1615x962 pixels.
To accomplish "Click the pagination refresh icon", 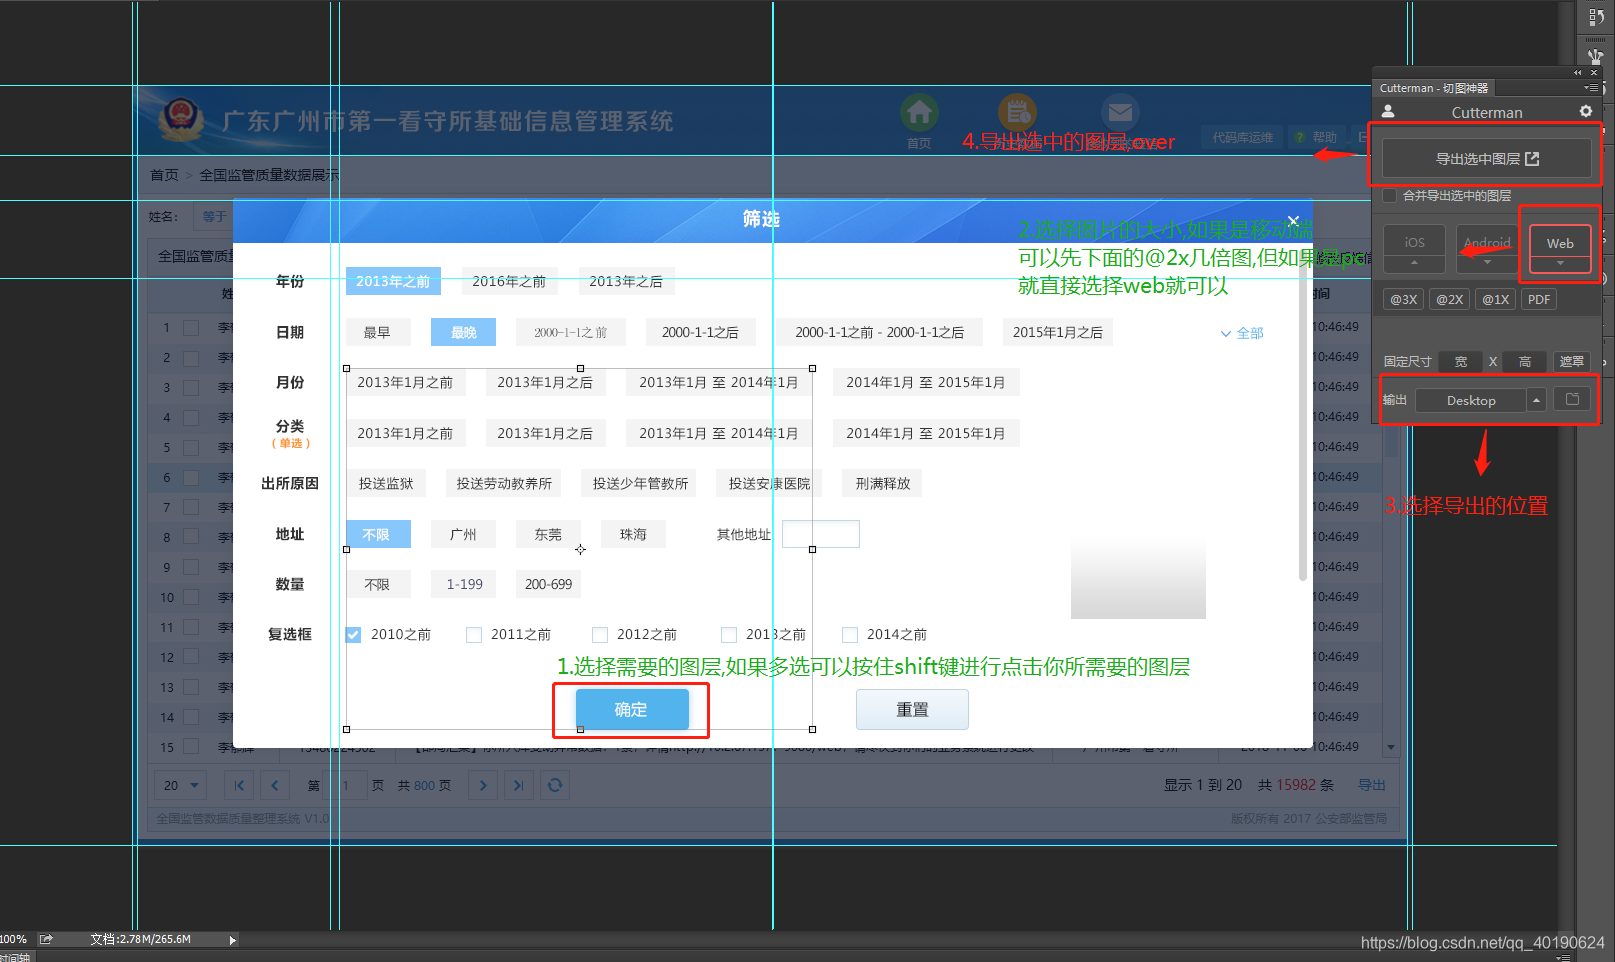I will click(x=555, y=785).
